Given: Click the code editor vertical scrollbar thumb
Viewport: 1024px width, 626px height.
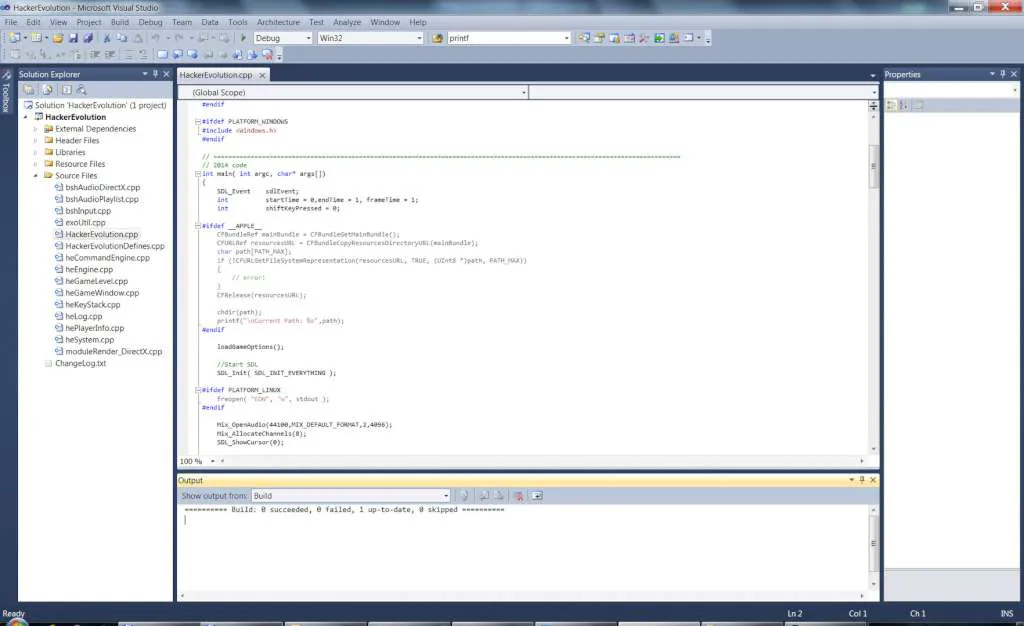Looking at the screenshot, I should pos(873,166).
